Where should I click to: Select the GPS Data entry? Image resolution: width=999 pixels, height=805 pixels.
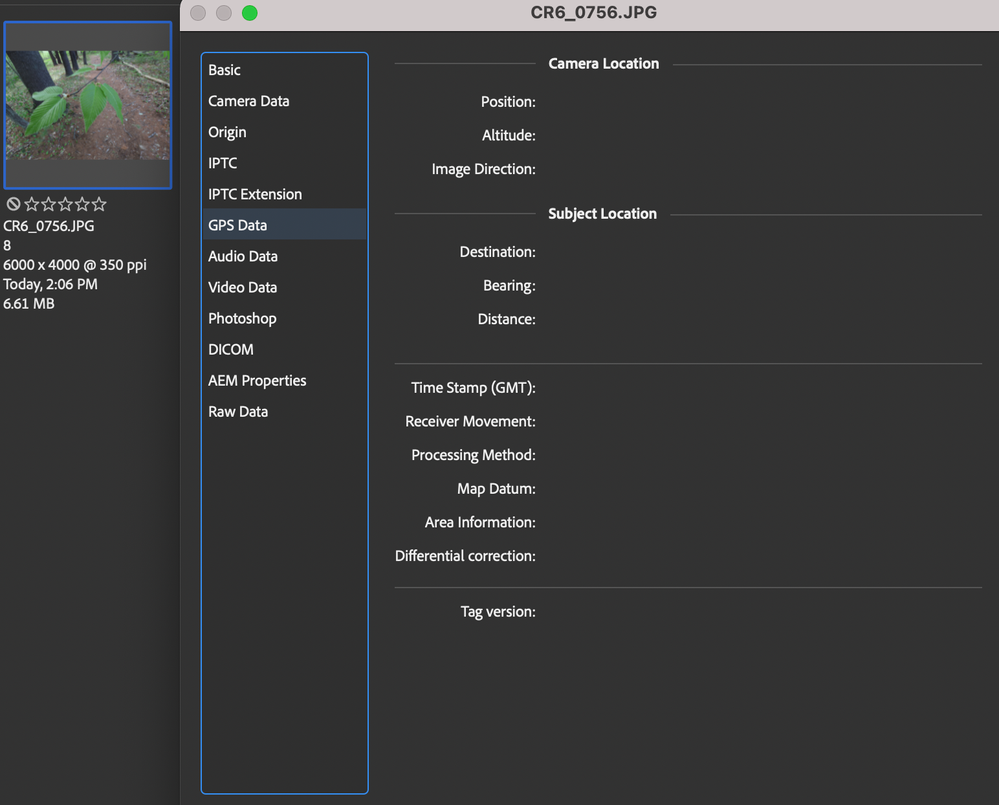pos(237,225)
